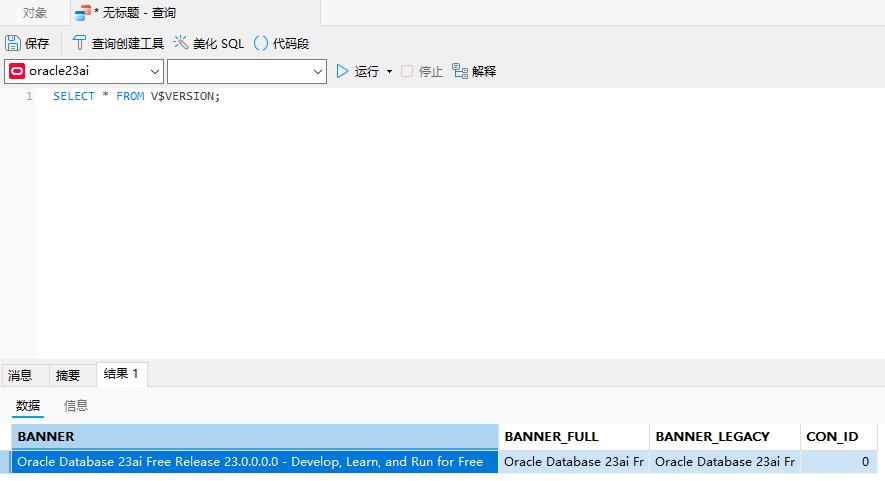Image resolution: width=885 pixels, height=481 pixels.
Task: Expand the Run (运行) options arrow
Action: pos(389,72)
